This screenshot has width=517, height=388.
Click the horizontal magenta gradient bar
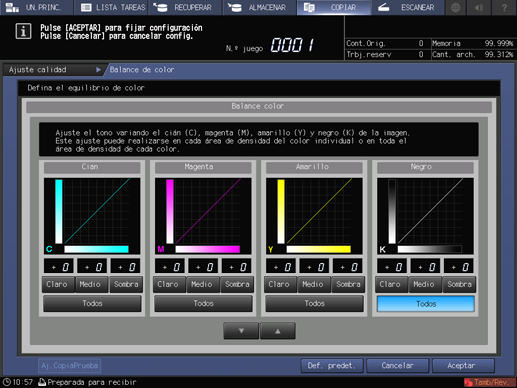point(207,249)
